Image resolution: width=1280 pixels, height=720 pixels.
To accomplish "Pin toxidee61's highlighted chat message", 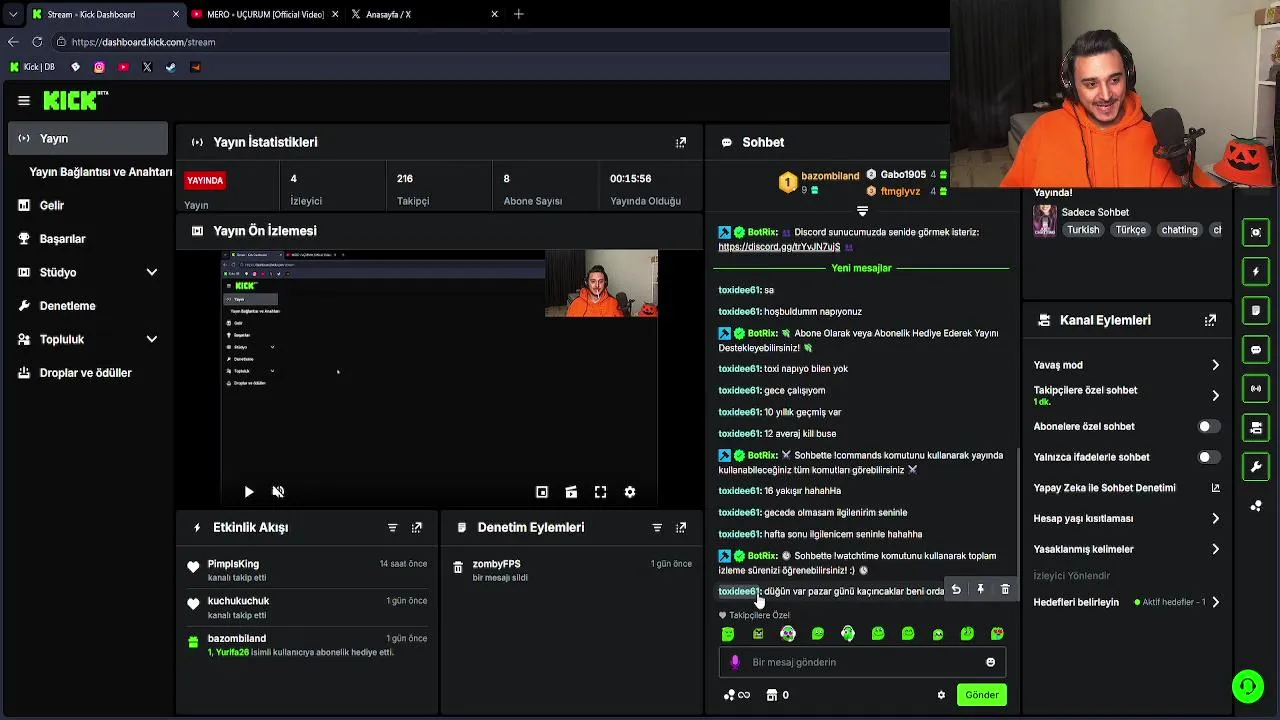I will [x=980, y=590].
